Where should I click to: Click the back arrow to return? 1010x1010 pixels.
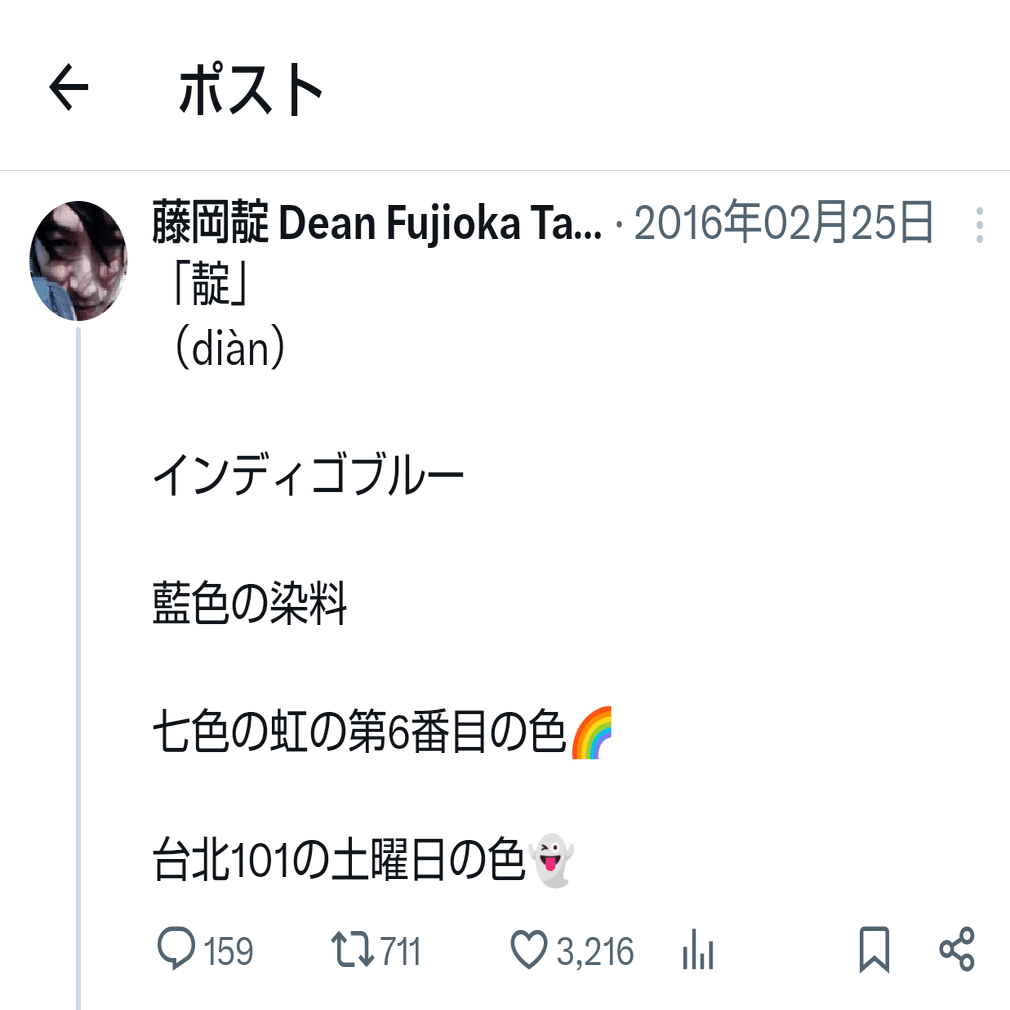pyautogui.click(x=66, y=89)
